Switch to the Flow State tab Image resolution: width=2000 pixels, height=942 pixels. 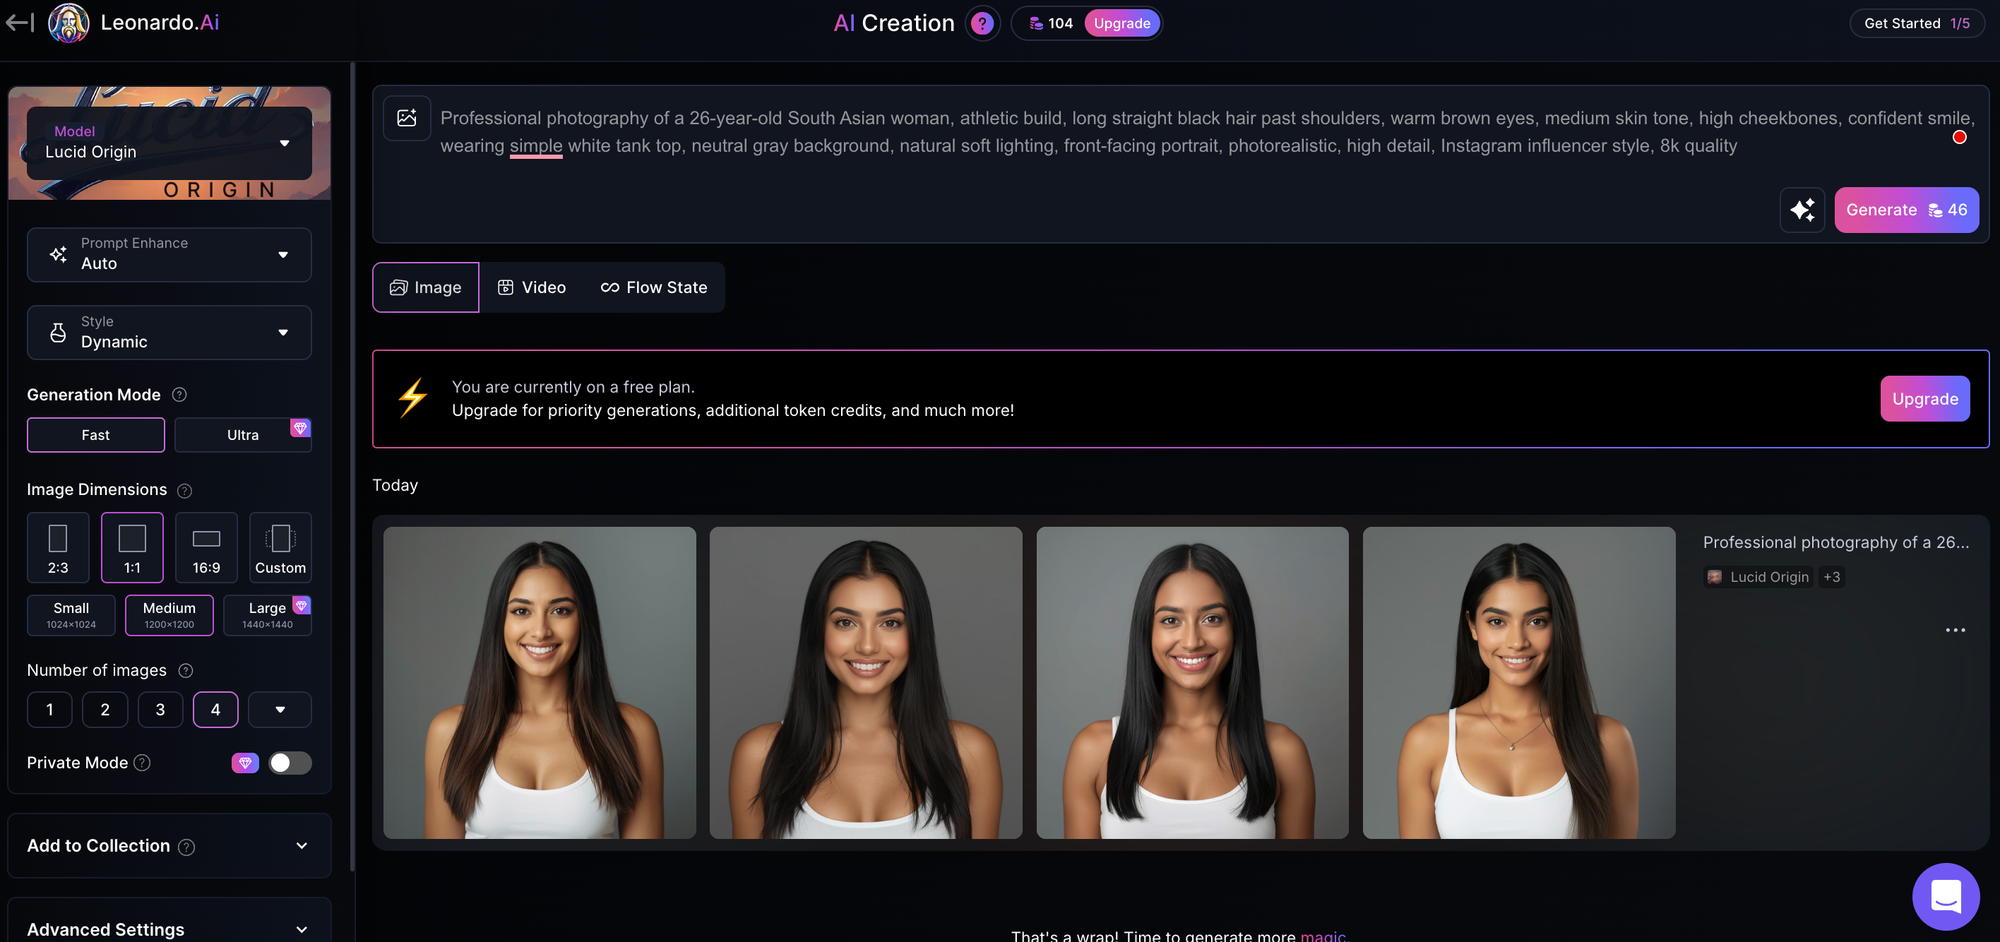coord(654,287)
